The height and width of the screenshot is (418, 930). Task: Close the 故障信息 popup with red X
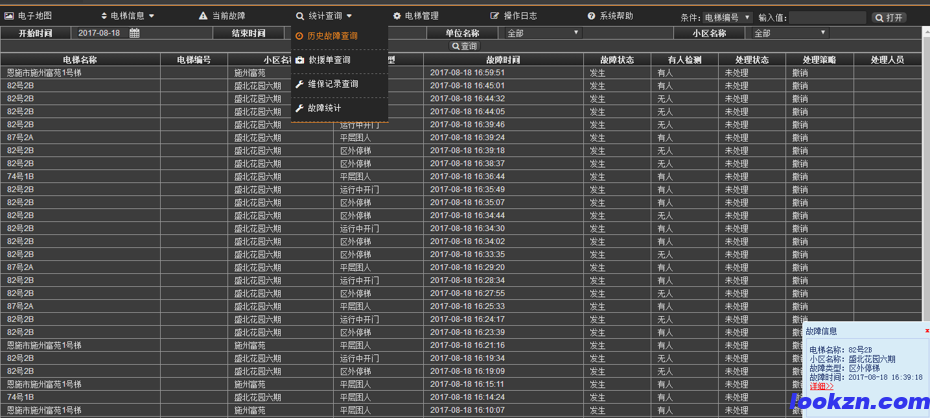pos(926,330)
